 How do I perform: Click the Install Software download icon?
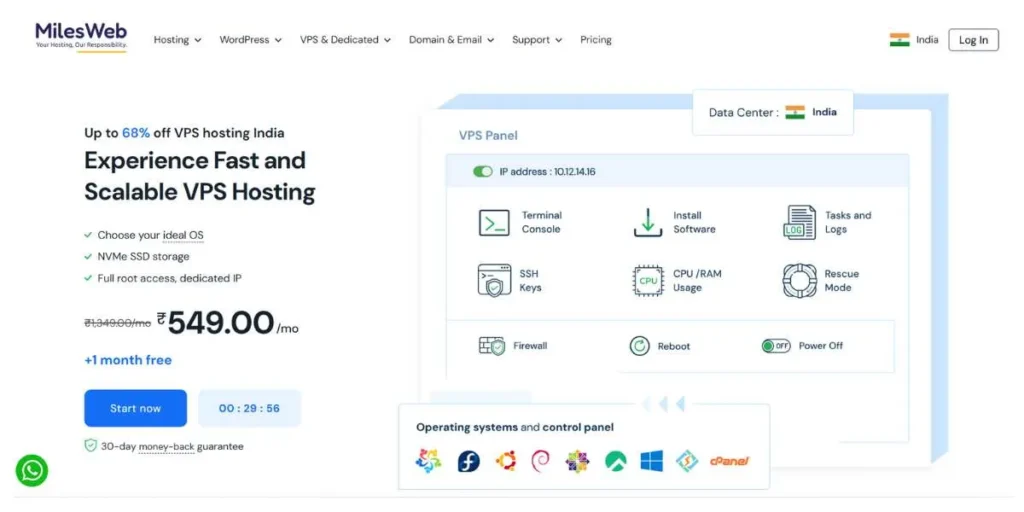pyautogui.click(x=648, y=222)
